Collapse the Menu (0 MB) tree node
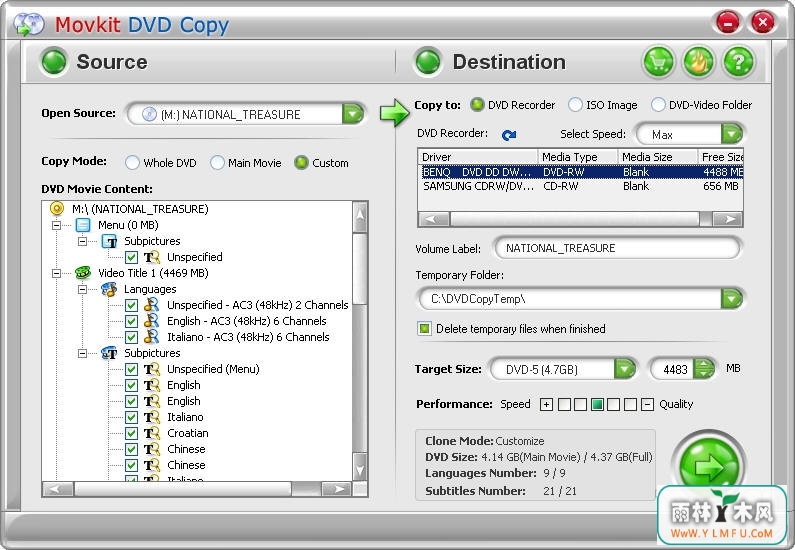 (56, 225)
